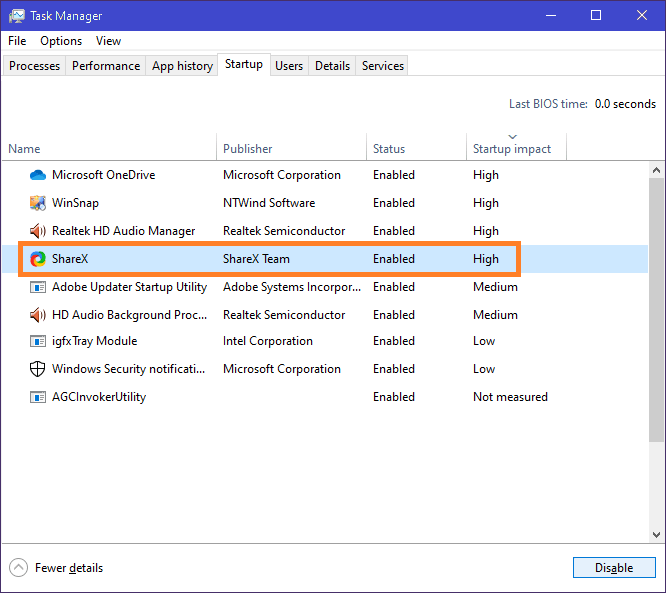Click Low impact for igfxTray Module
The height and width of the screenshot is (593, 666).
484,341
